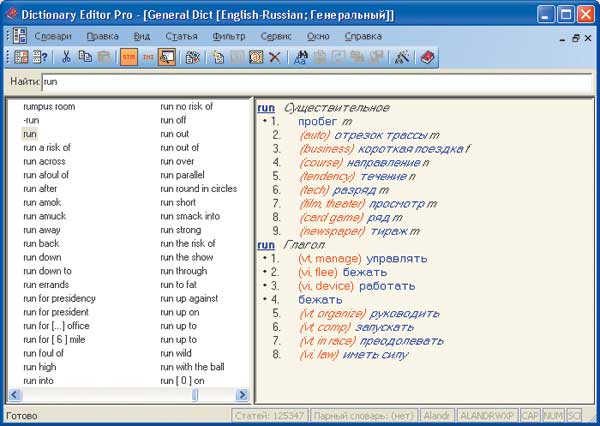
Task: Follow the 'run' headword link beside Глагол
Action: click(266, 245)
